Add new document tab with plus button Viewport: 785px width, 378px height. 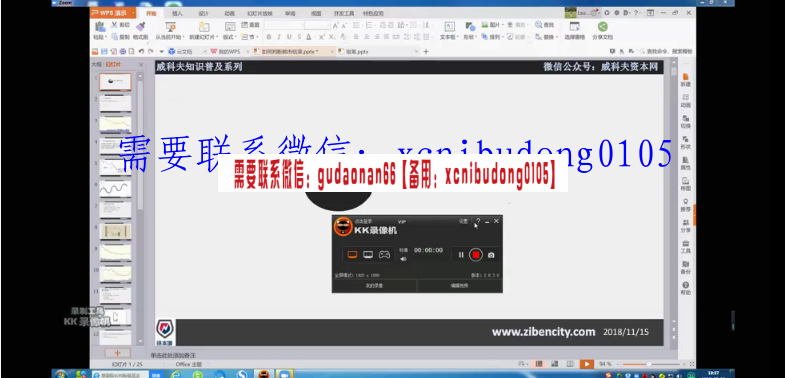[x=426, y=52]
